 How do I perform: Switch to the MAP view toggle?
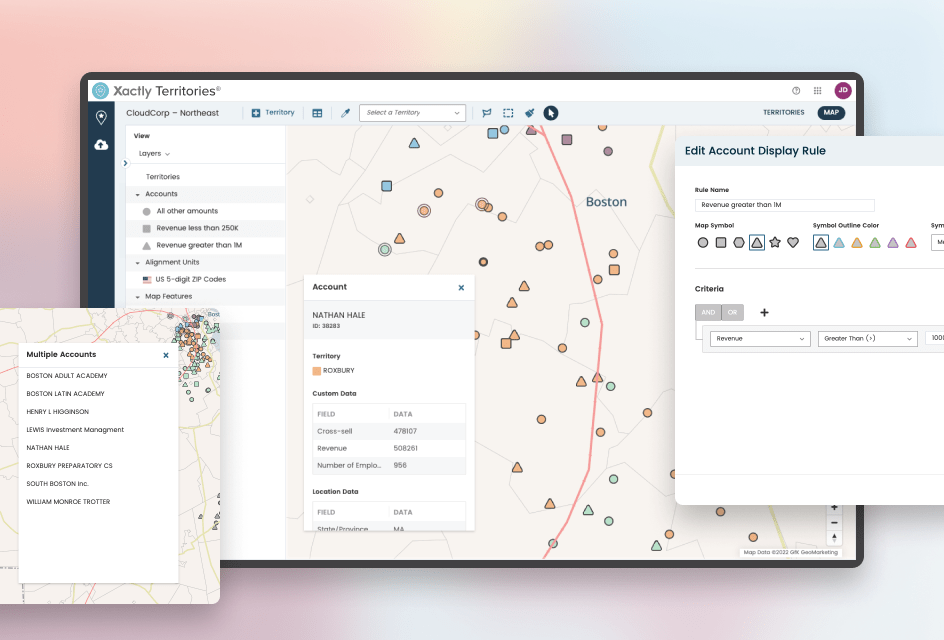pyautogui.click(x=831, y=113)
